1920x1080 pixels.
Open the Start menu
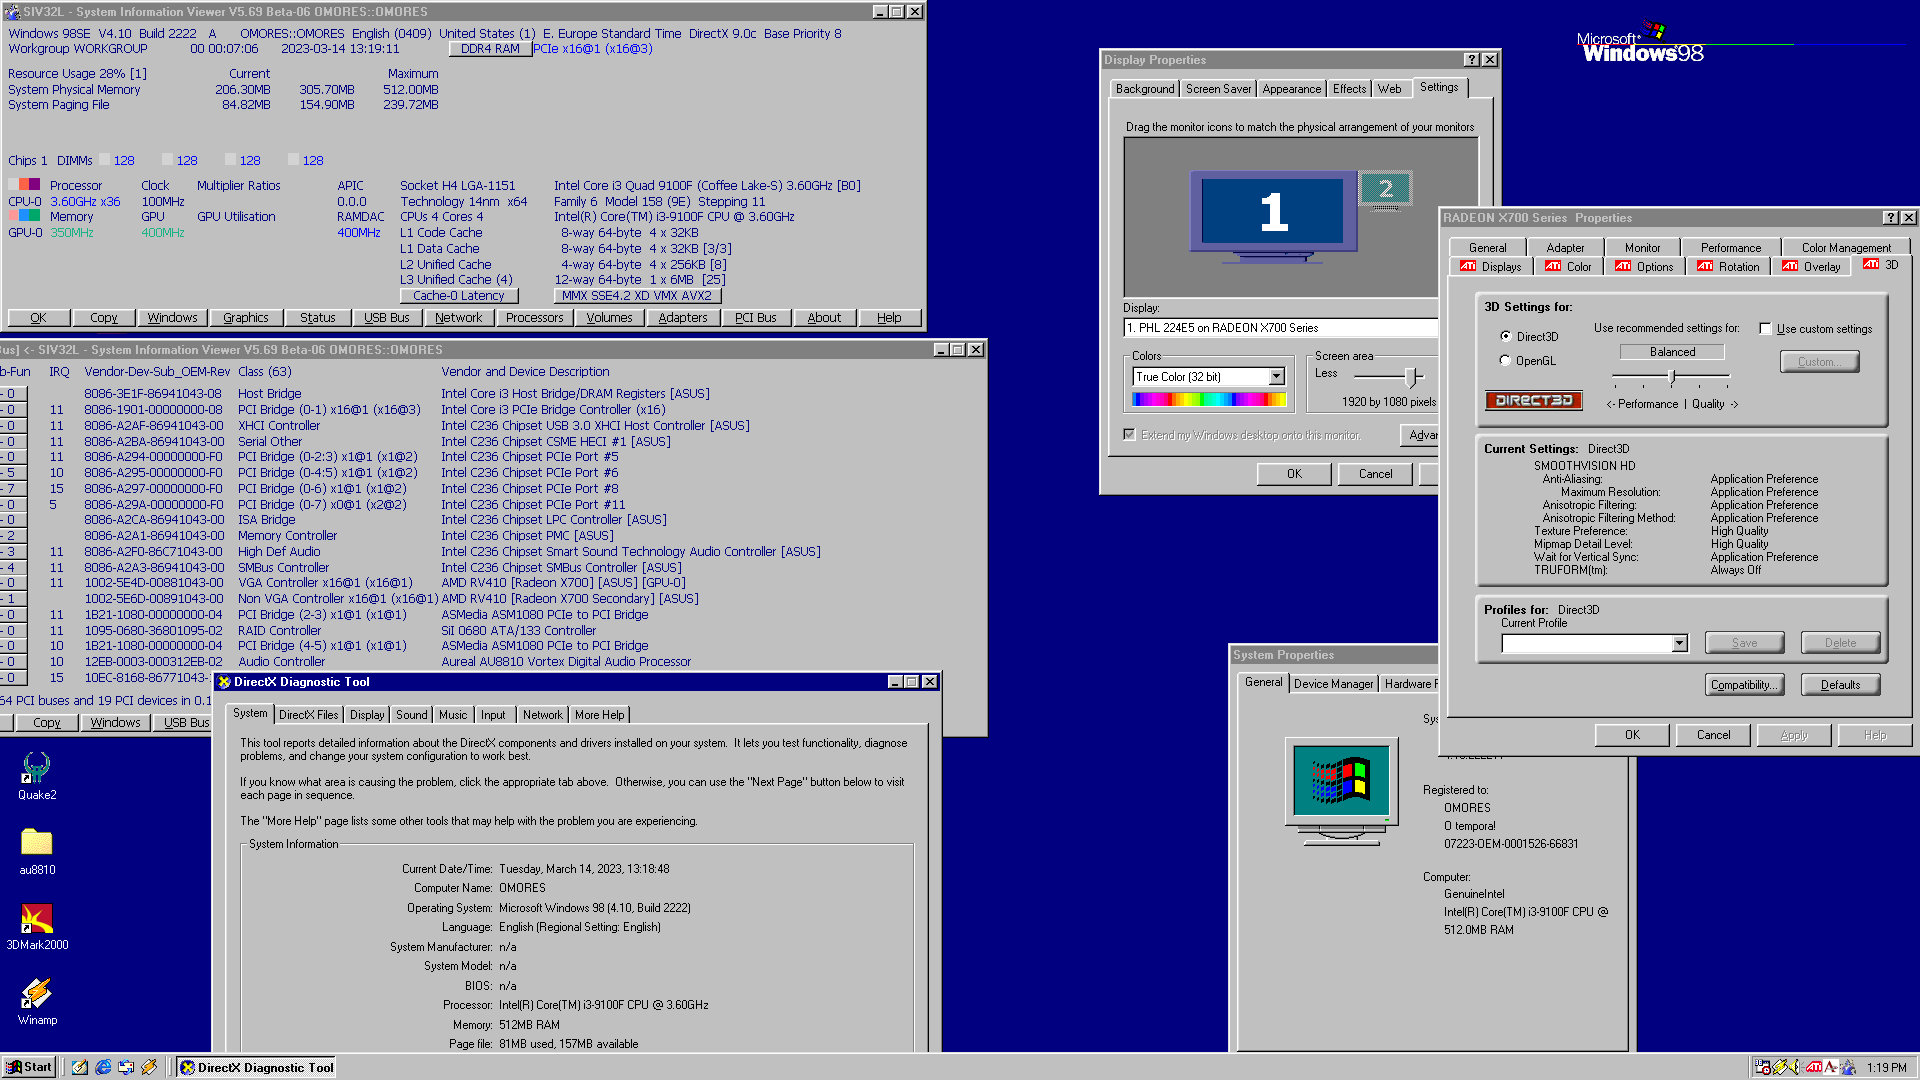29,1067
